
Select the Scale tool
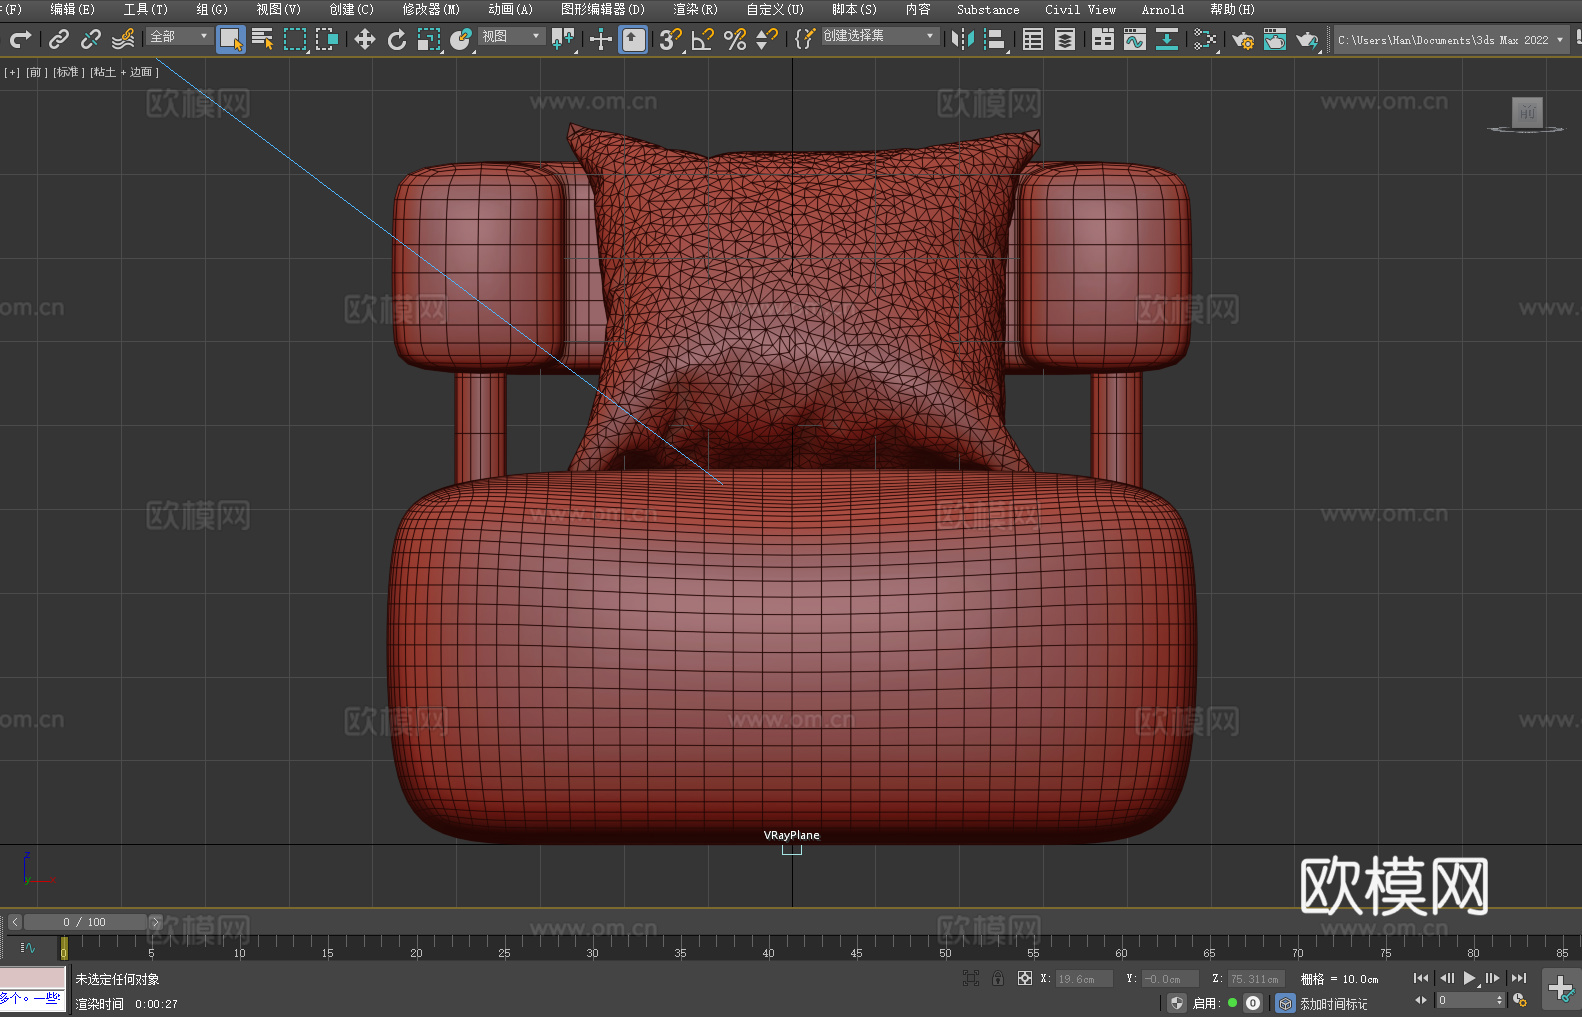pyautogui.click(x=429, y=39)
